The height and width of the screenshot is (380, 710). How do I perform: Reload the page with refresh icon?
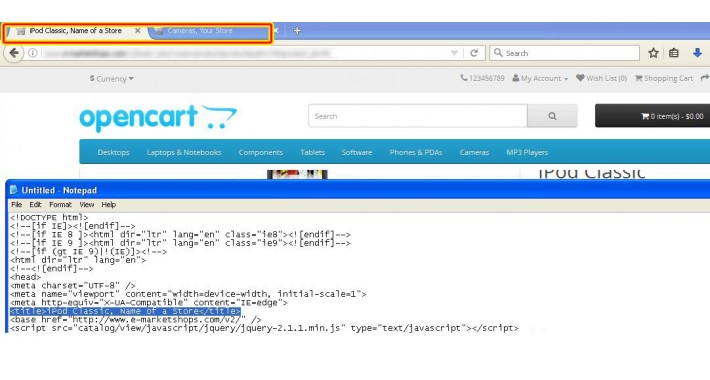pyautogui.click(x=474, y=53)
